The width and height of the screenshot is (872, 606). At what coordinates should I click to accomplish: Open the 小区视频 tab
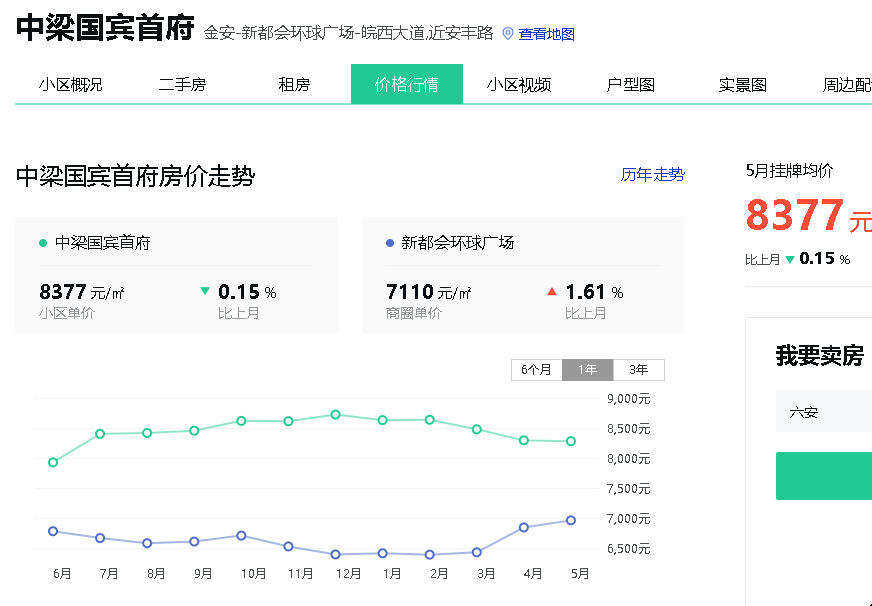(x=519, y=85)
